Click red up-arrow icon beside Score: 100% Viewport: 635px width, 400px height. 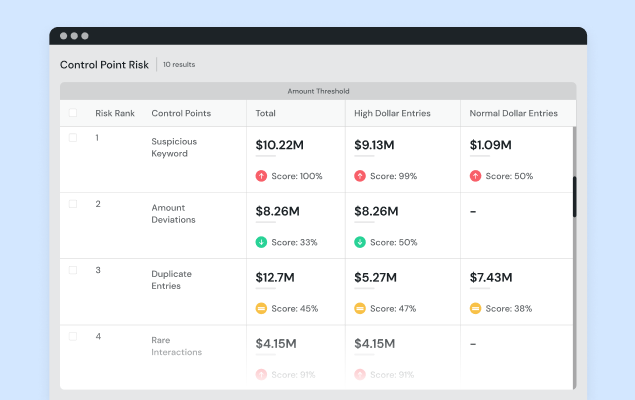pos(261,176)
